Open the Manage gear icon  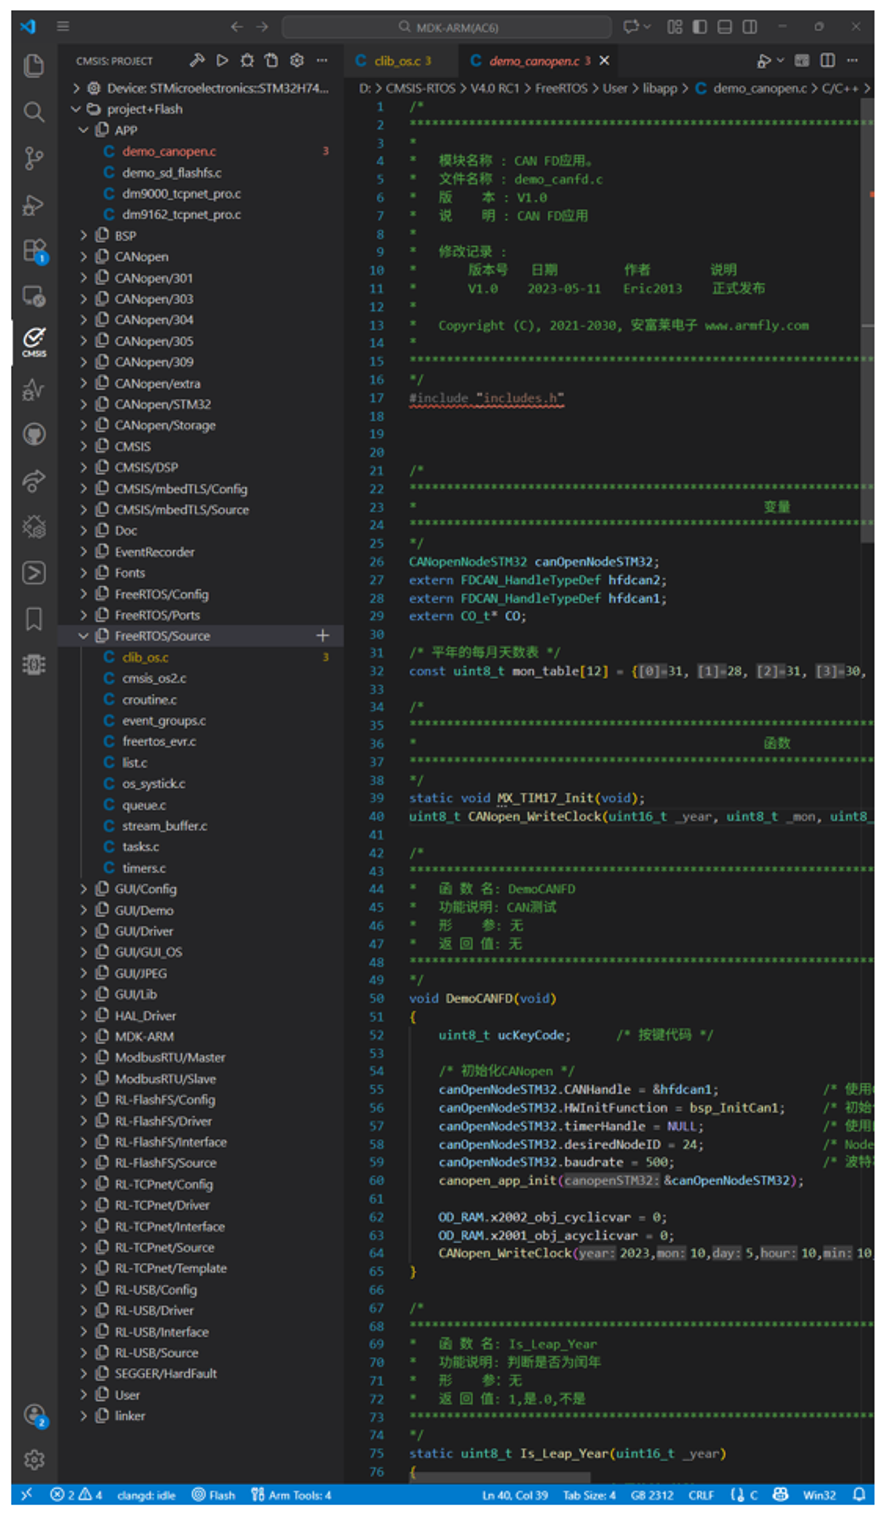[x=34, y=1460]
